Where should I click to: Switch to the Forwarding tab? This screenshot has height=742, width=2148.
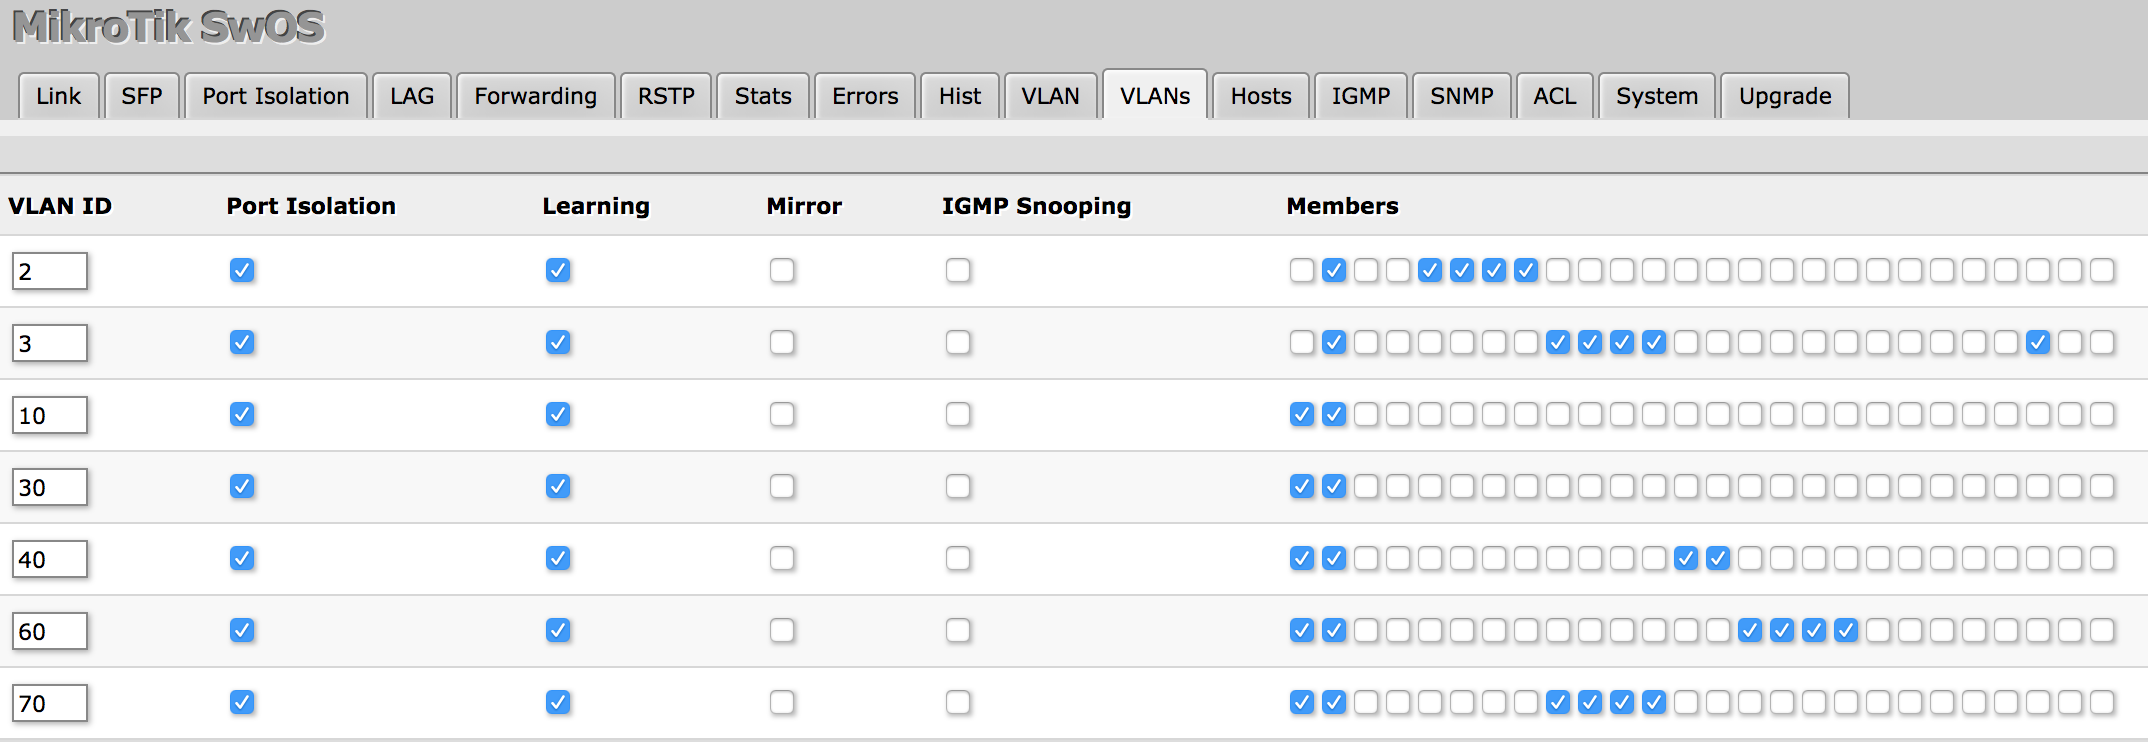535,96
